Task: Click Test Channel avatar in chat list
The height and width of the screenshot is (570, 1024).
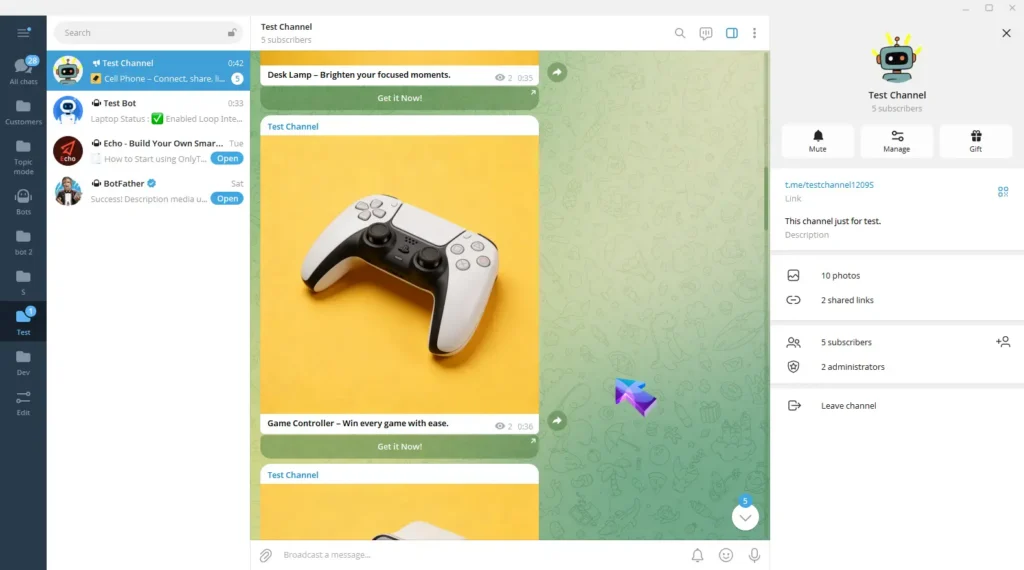Action: point(68,71)
